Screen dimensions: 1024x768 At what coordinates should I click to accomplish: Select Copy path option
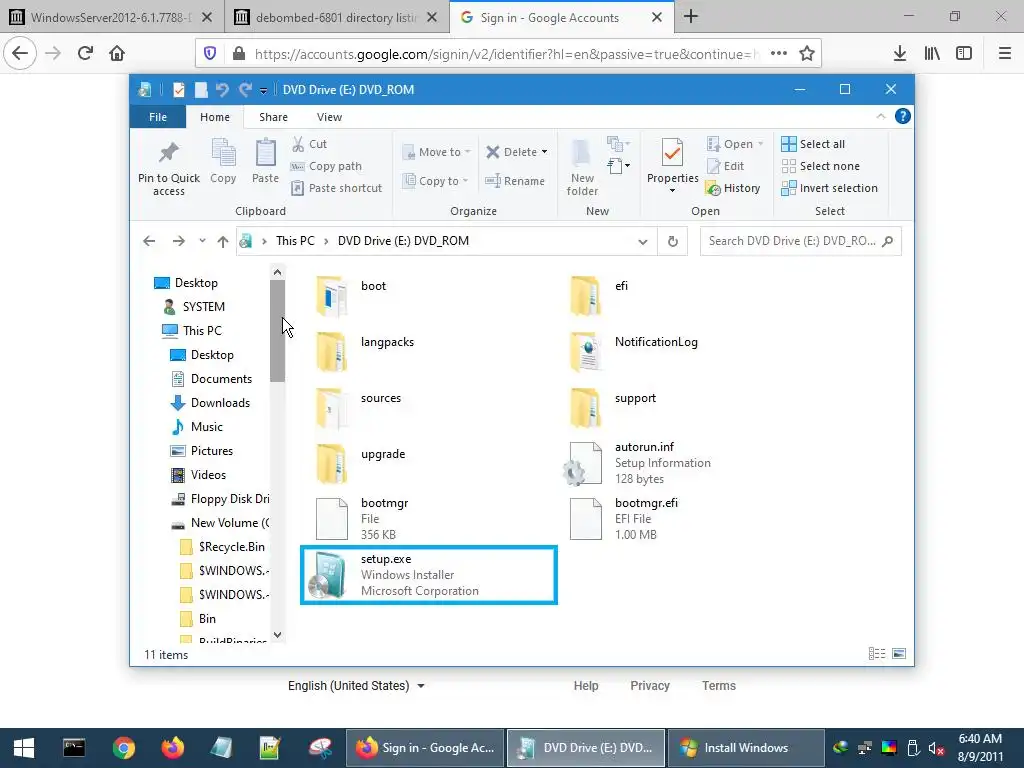326,166
